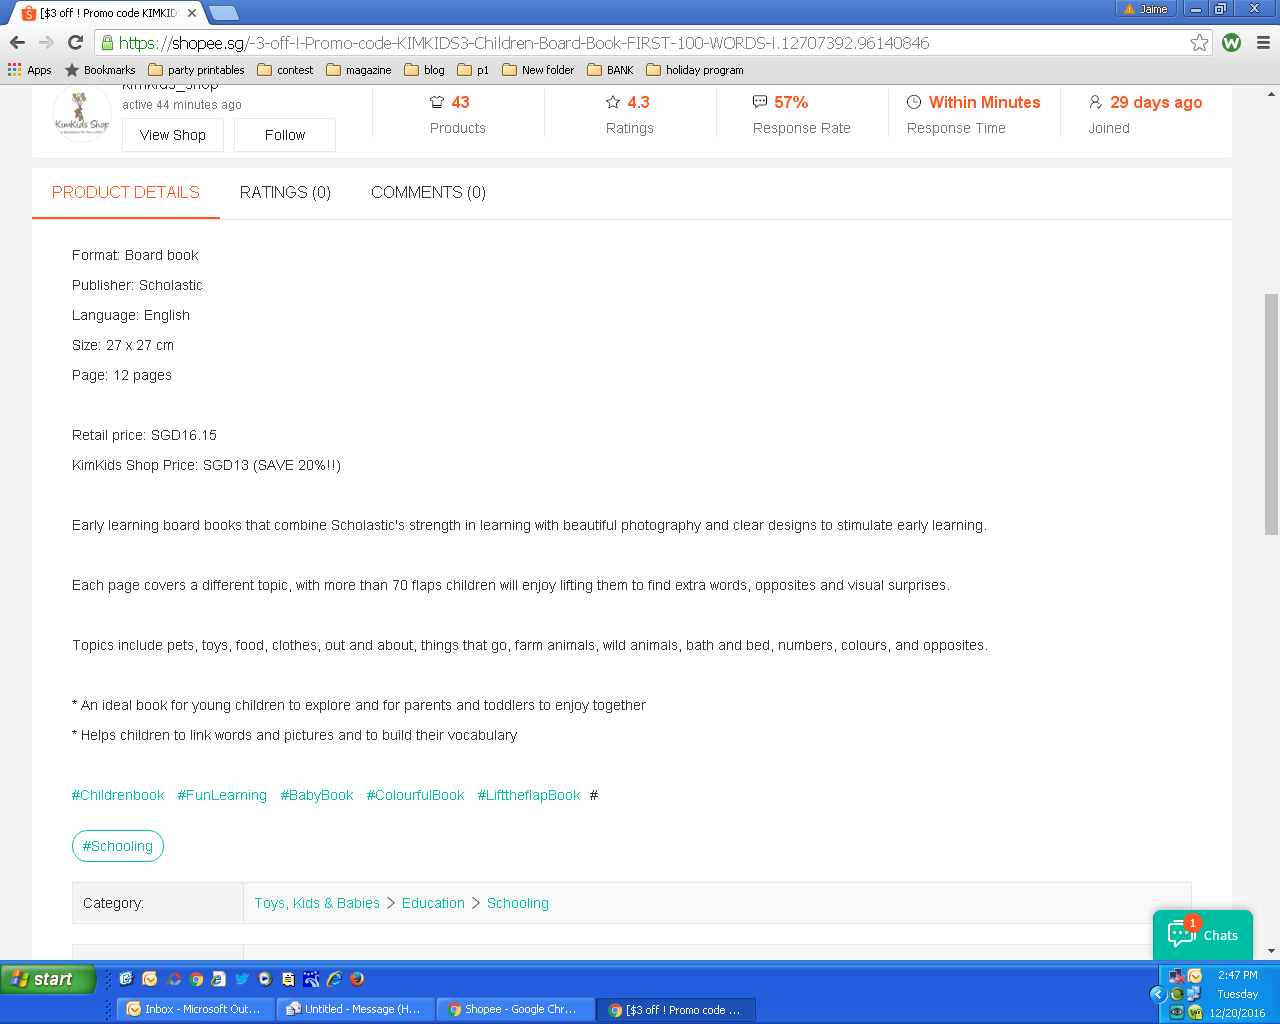Click the taskbar clock showing 2:47 PM
The image size is (1280, 1024).
click(1237, 975)
